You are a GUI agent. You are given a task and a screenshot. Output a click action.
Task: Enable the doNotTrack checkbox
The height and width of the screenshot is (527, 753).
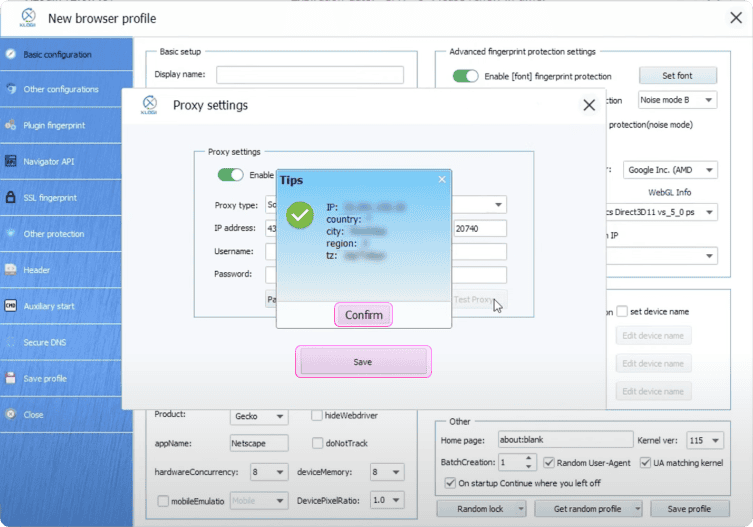point(317,443)
